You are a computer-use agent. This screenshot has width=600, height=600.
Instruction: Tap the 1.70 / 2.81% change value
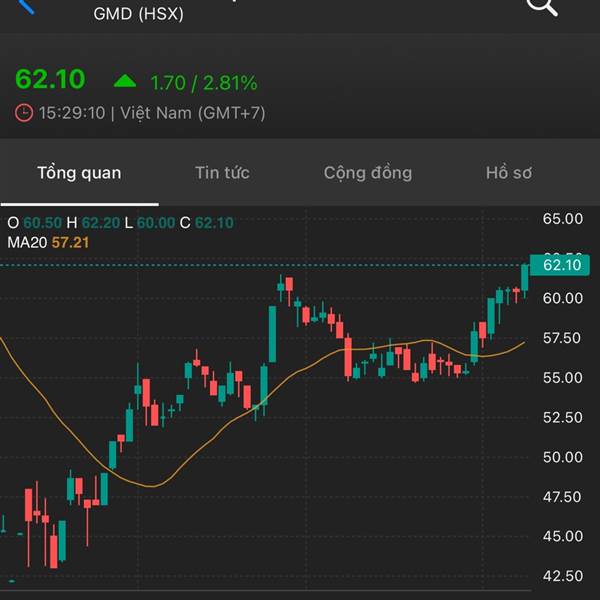(204, 83)
